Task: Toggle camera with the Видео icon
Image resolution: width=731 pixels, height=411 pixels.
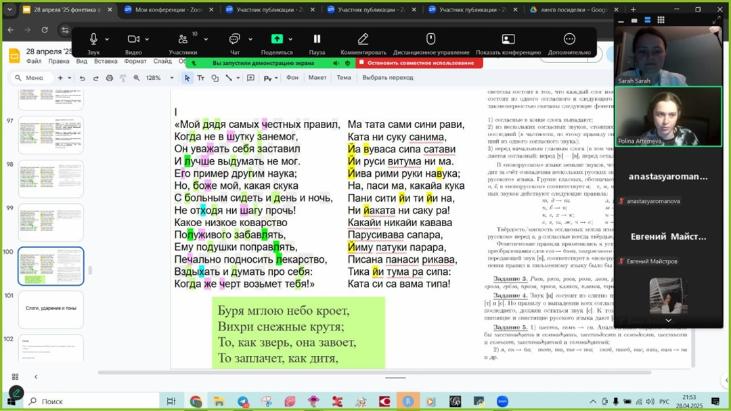Action: (134, 39)
